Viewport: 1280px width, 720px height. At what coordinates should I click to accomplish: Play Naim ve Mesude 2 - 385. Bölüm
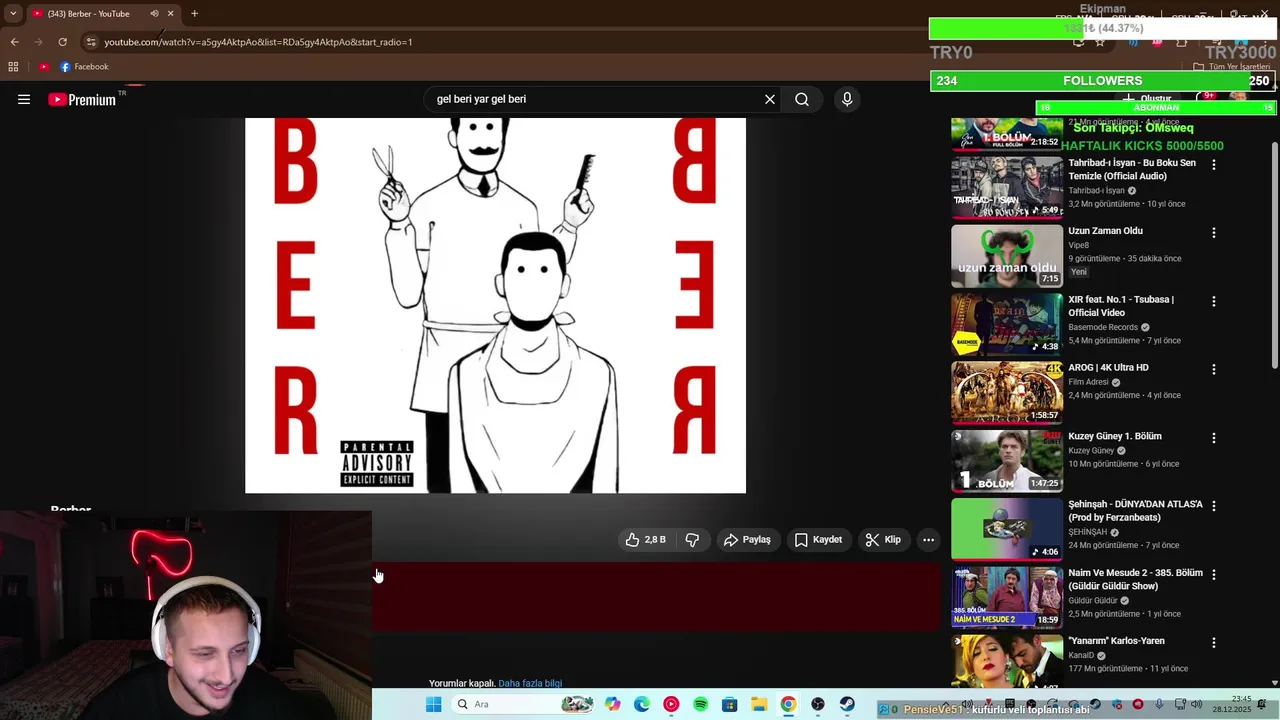point(1135,579)
